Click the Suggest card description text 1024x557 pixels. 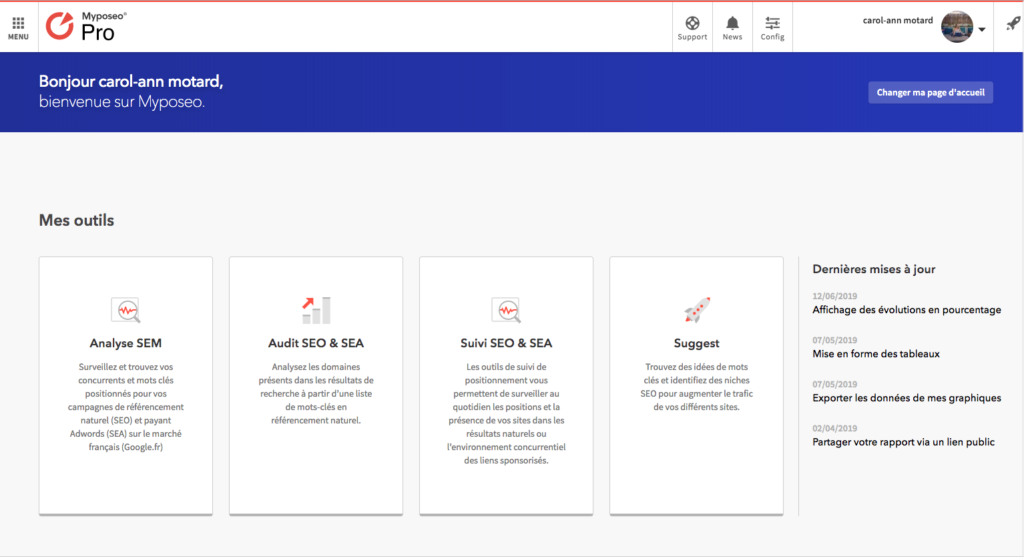tap(696, 387)
